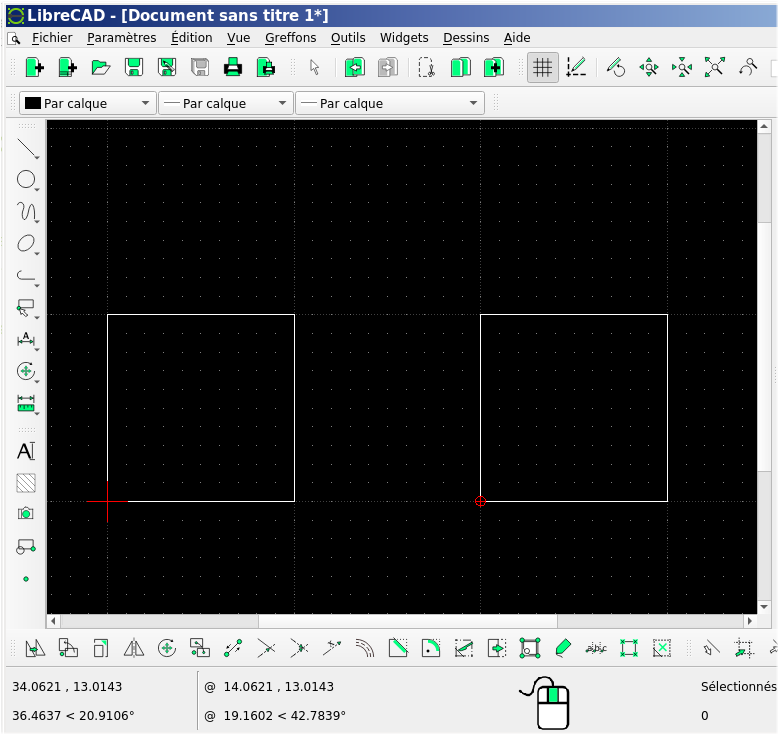The image size is (779, 735).
Task: Click the mouse icon in status bar
Action: click(x=547, y=703)
